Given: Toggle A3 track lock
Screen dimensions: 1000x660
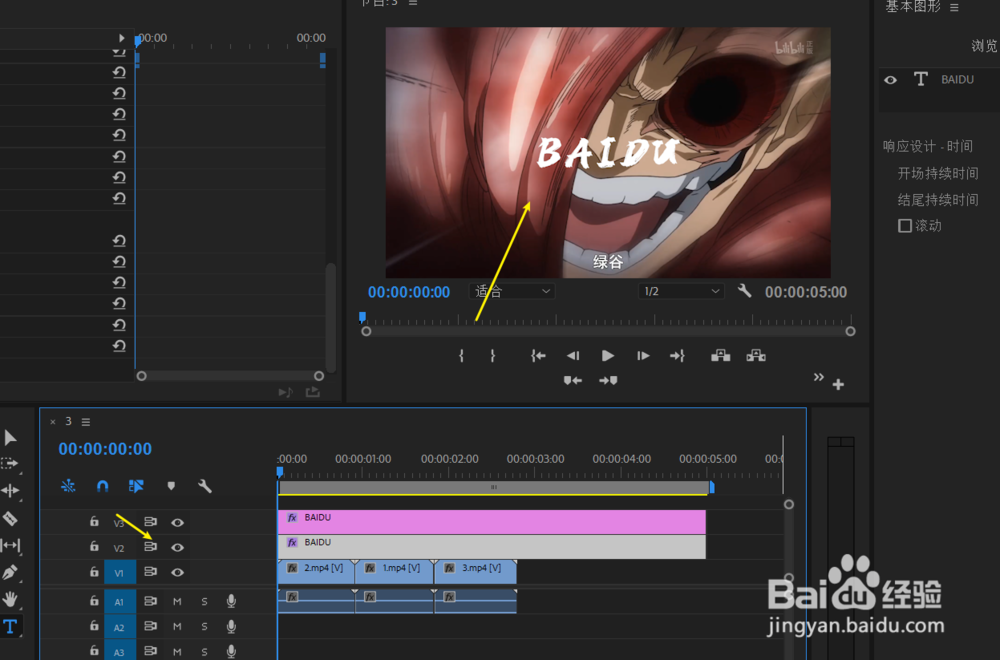Looking at the screenshot, I should point(94,651).
